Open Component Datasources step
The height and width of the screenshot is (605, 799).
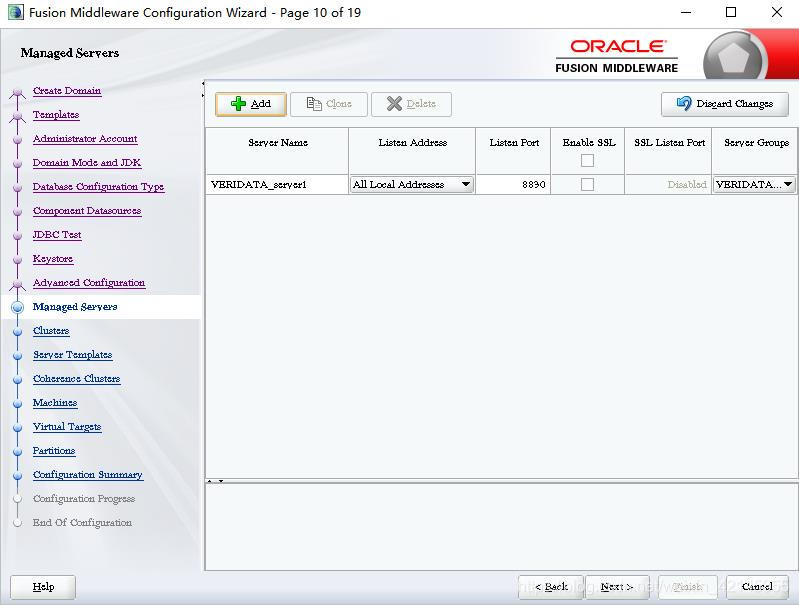(87, 211)
